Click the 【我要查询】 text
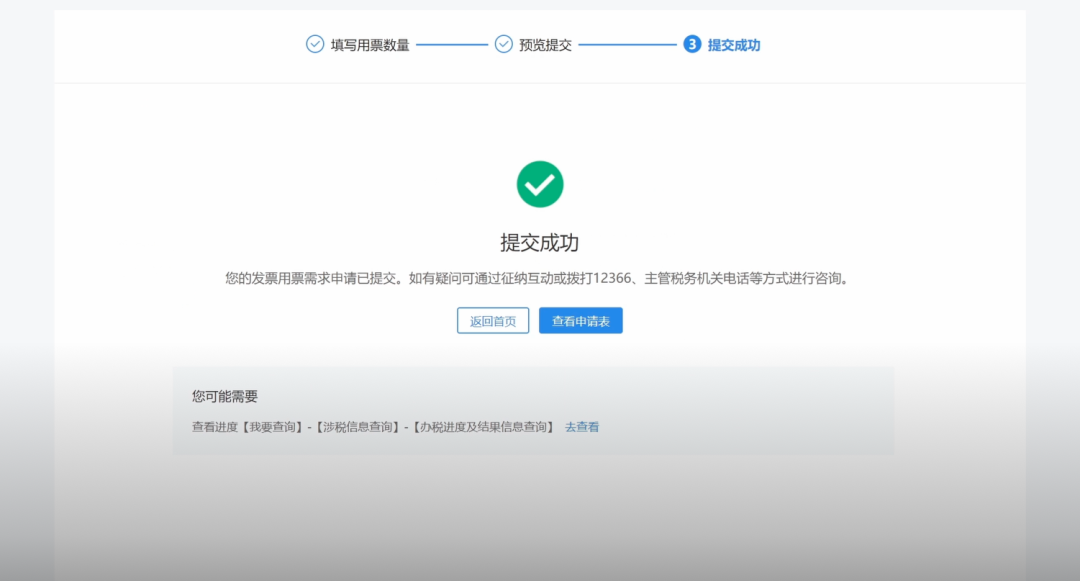Screen dimensions: 1080x581 pos(272,427)
